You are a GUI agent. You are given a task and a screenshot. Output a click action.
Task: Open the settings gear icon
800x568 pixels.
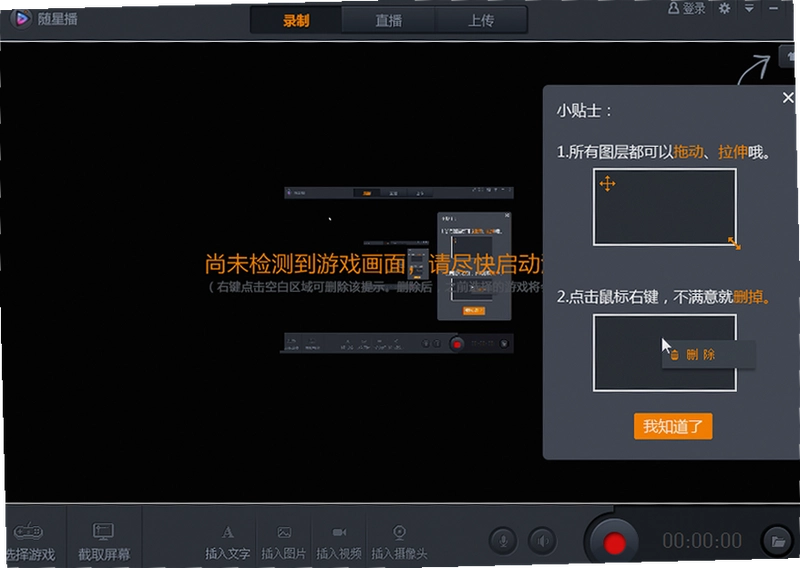(x=724, y=9)
